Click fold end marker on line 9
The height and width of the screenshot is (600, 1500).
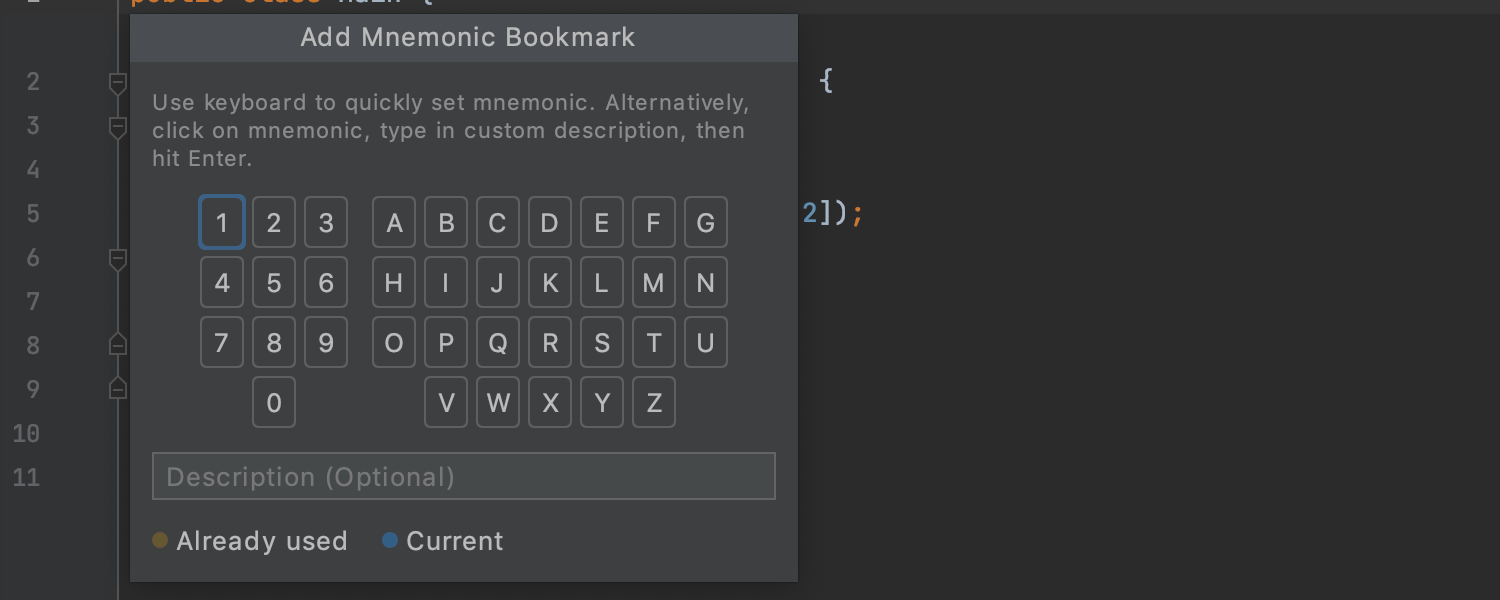(117, 389)
